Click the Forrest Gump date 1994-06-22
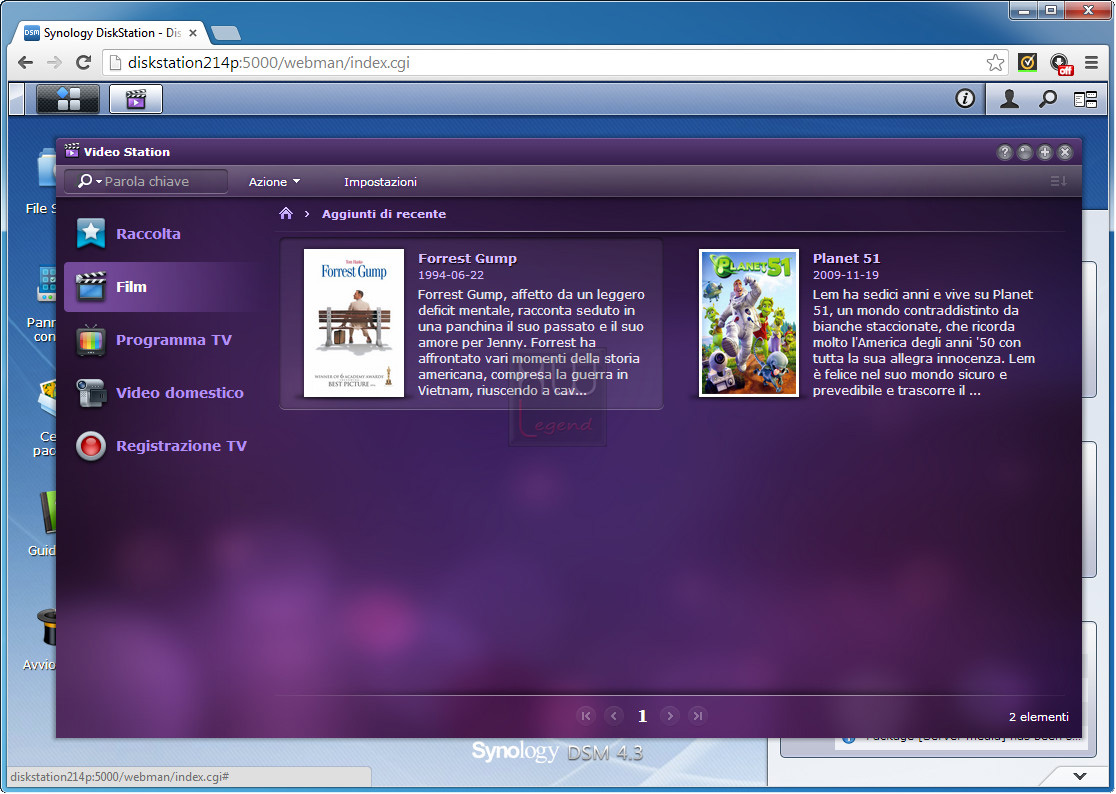 (451, 275)
